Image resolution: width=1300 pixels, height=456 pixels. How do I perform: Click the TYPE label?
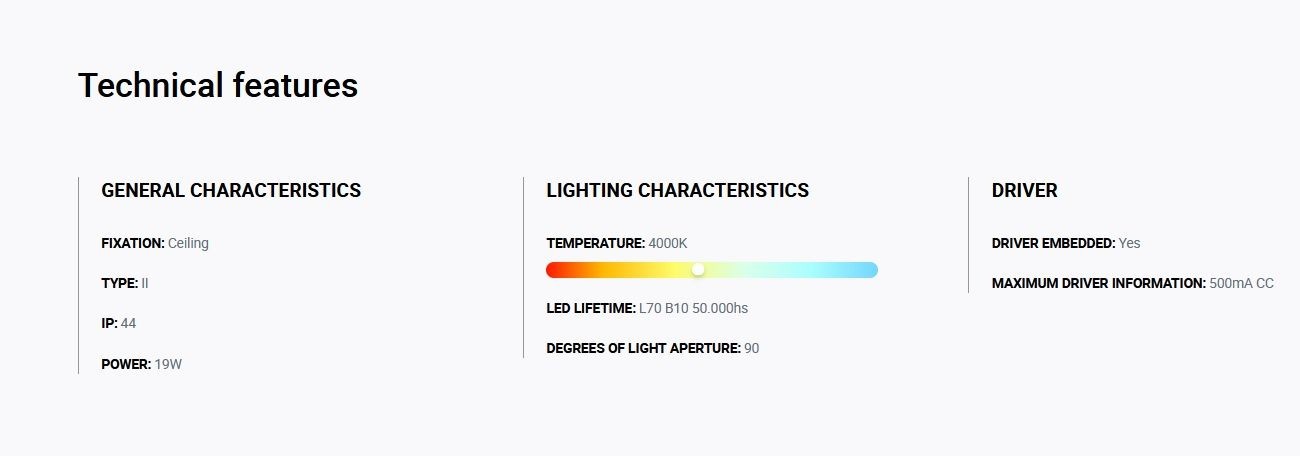[120, 283]
